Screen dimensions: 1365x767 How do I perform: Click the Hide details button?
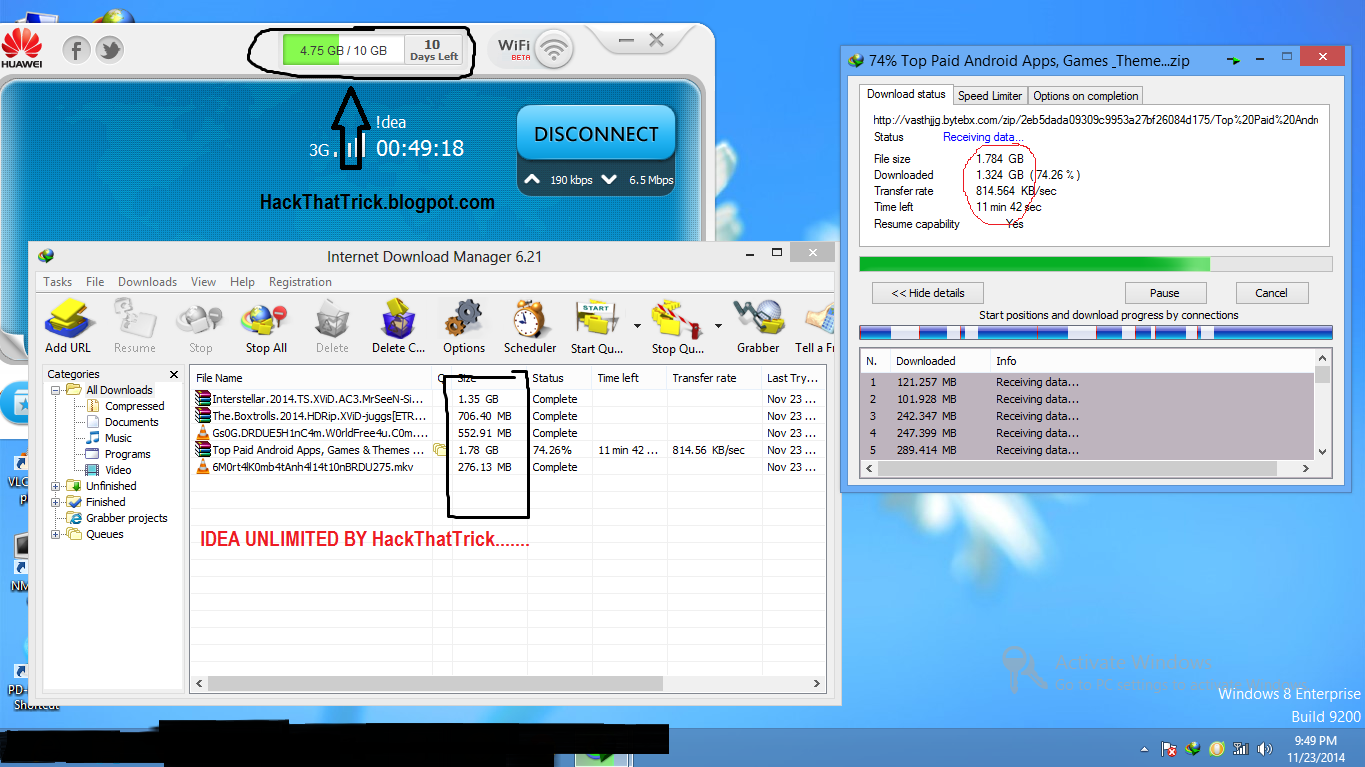(928, 293)
